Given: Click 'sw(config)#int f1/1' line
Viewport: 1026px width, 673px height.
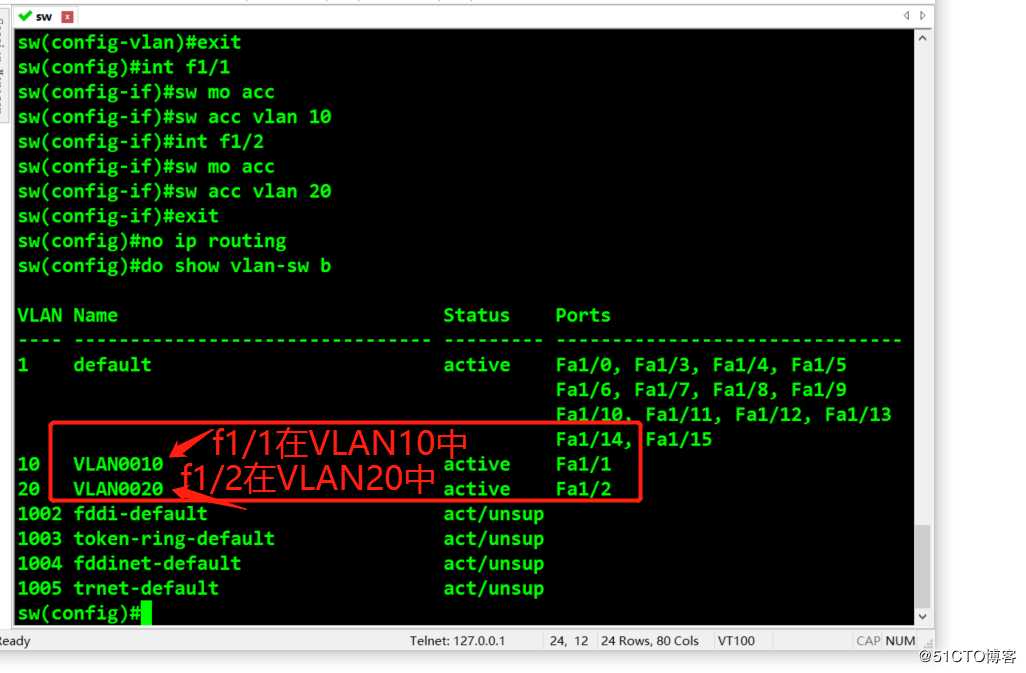Looking at the screenshot, I should (x=124, y=67).
